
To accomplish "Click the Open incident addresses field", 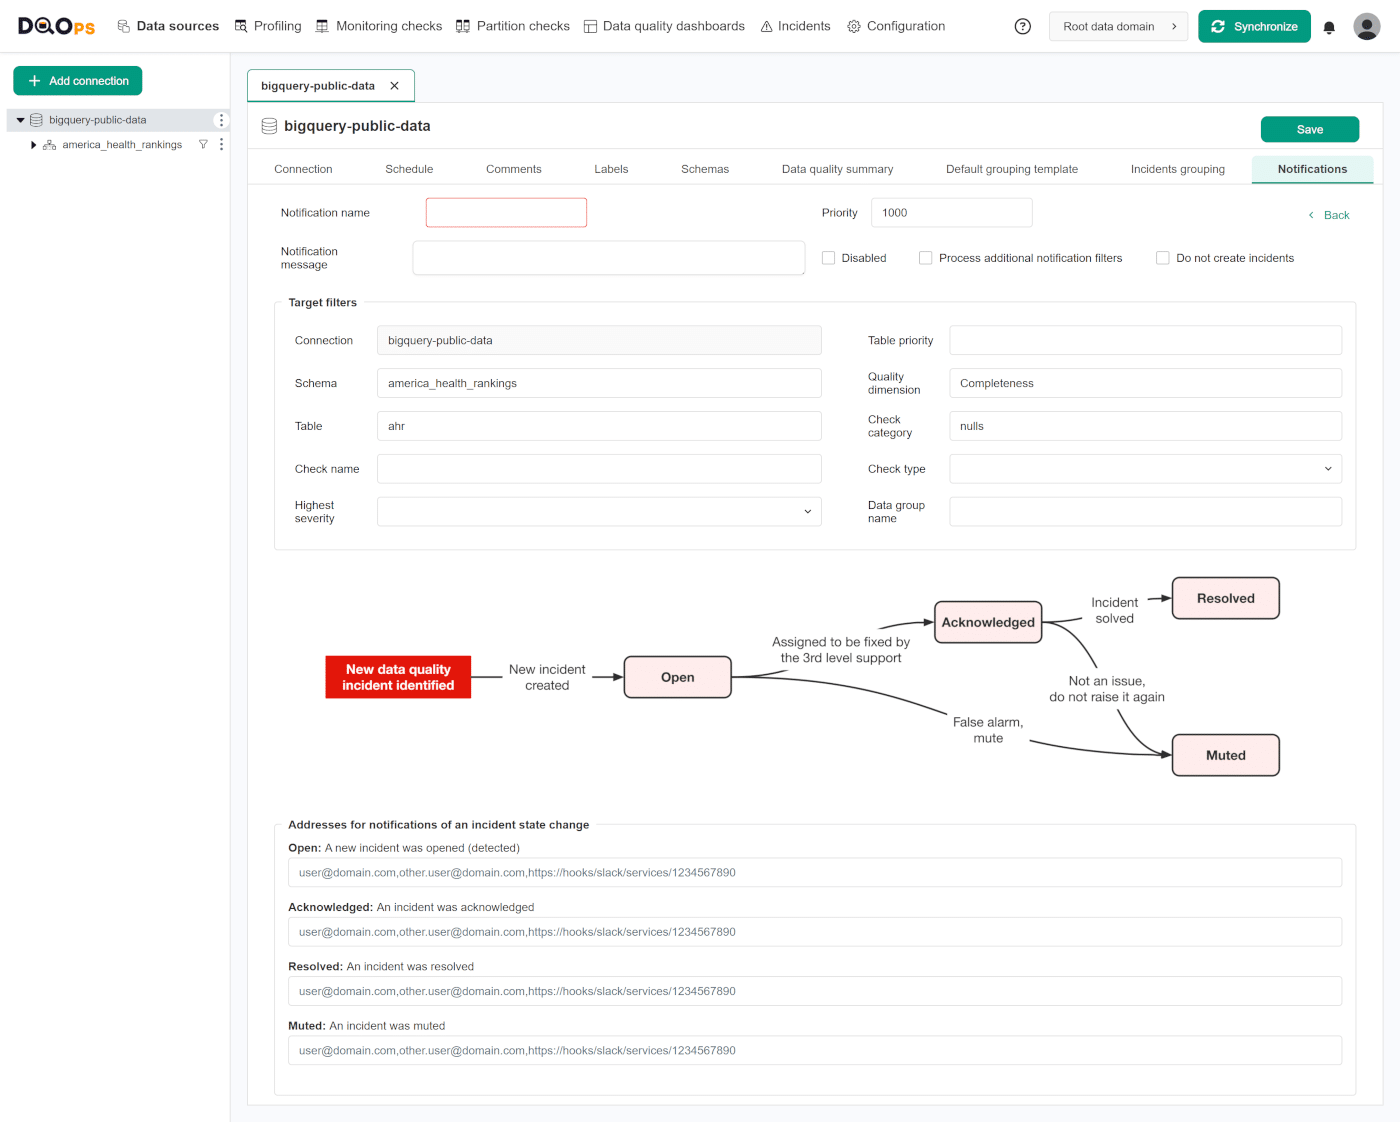I will point(815,873).
